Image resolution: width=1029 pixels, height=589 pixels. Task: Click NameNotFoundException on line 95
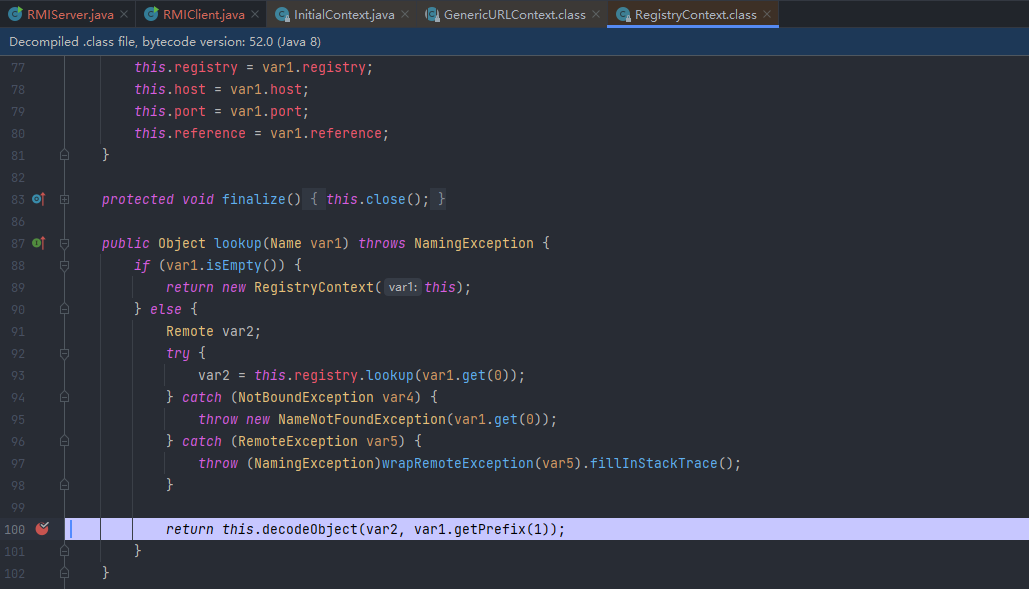[362, 419]
